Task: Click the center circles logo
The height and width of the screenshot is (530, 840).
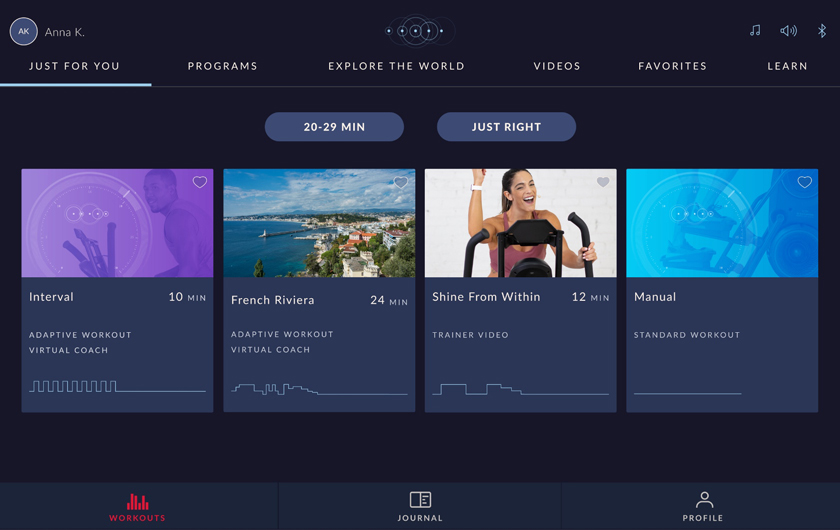Action: pyautogui.click(x=419, y=31)
